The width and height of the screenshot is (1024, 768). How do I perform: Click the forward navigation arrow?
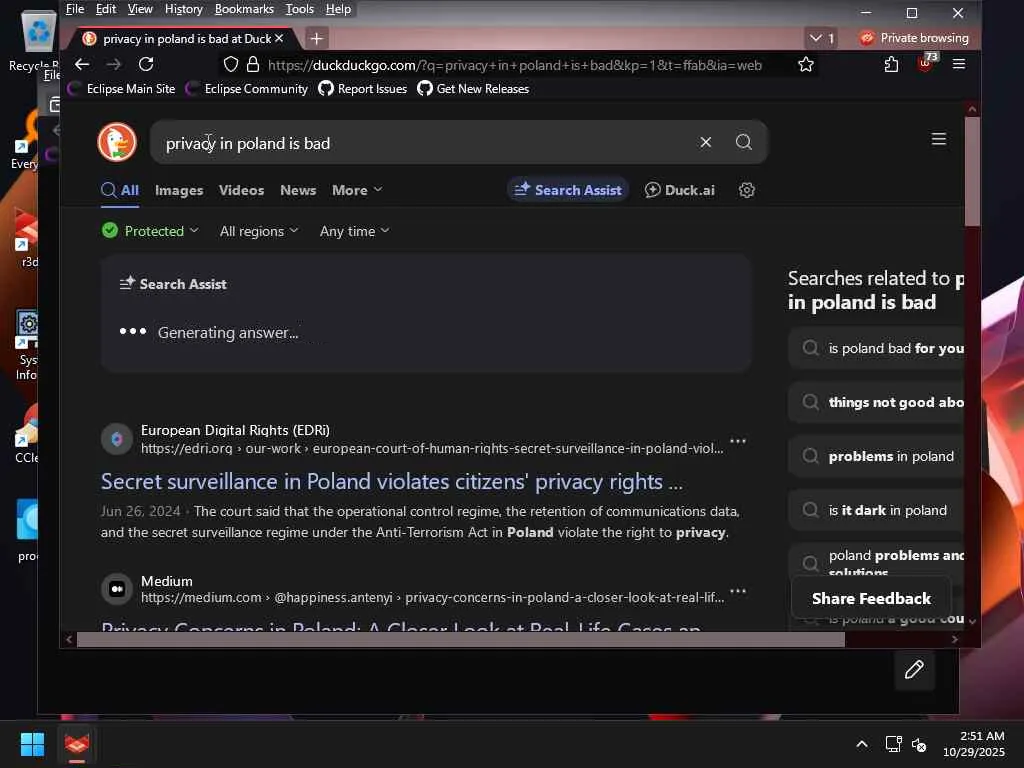click(114, 64)
